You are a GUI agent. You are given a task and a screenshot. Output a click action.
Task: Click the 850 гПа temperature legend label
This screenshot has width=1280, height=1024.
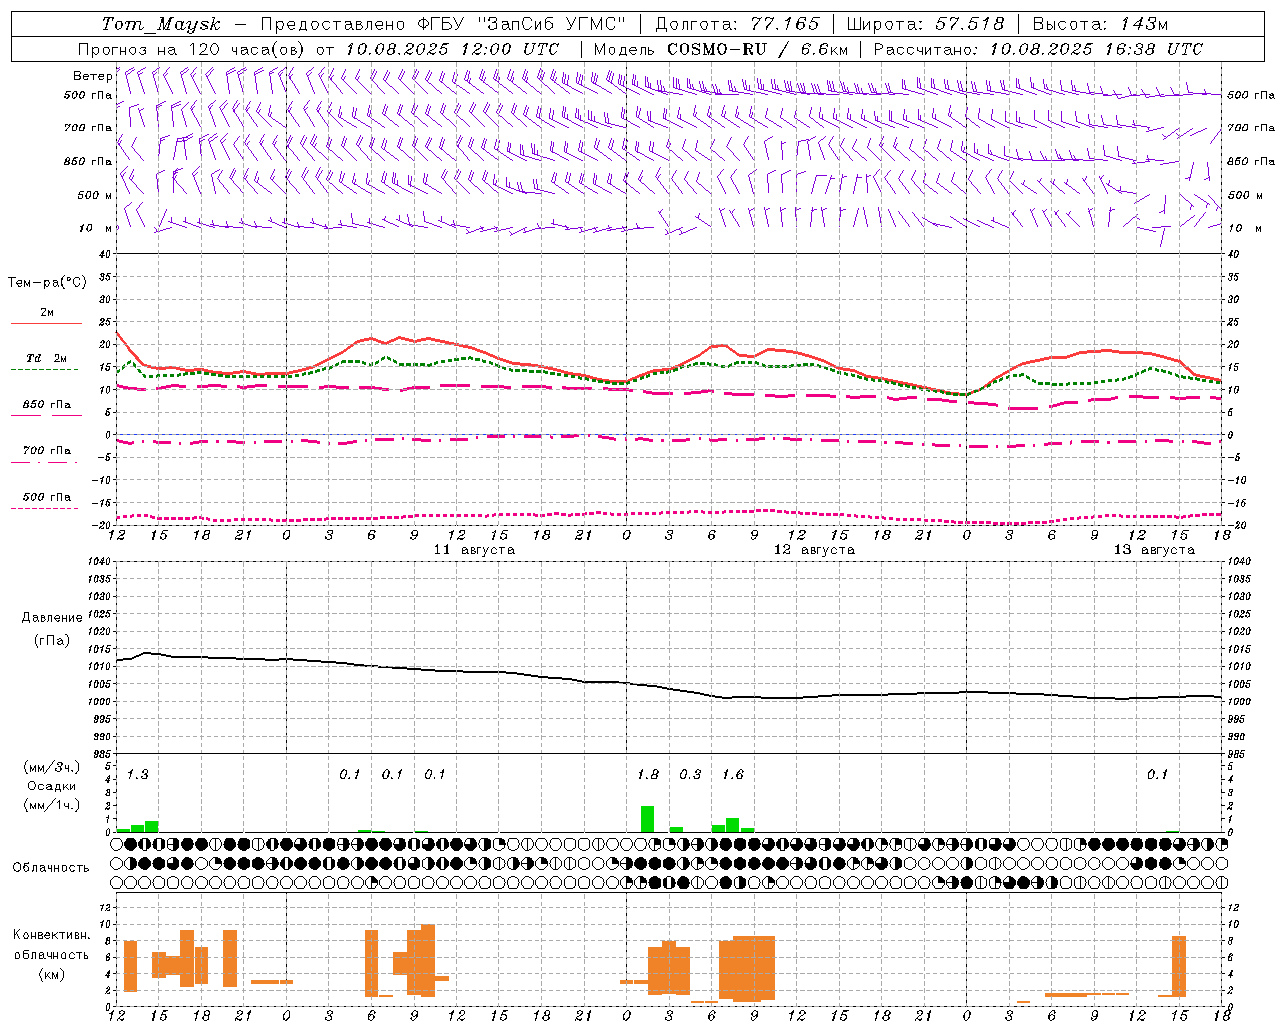pyautogui.click(x=46, y=405)
